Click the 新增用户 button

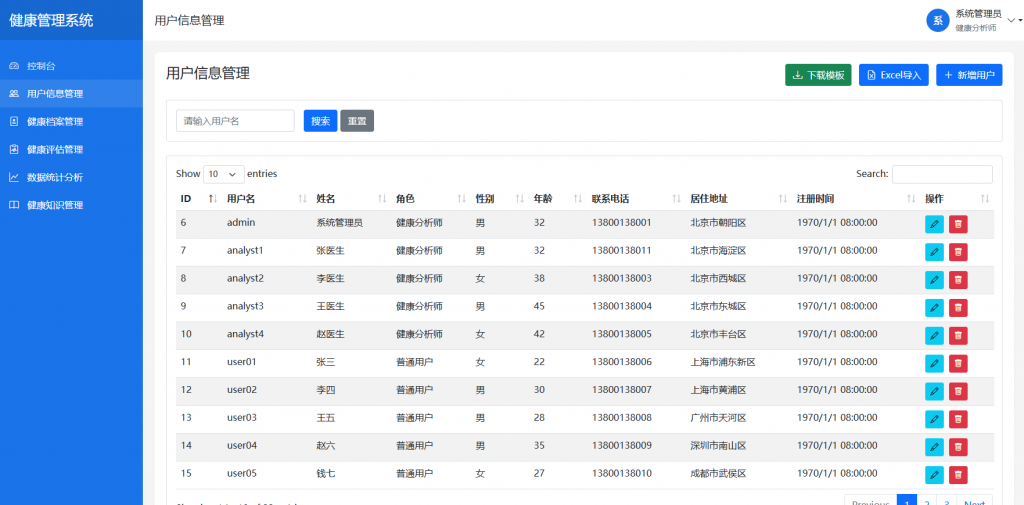point(969,75)
